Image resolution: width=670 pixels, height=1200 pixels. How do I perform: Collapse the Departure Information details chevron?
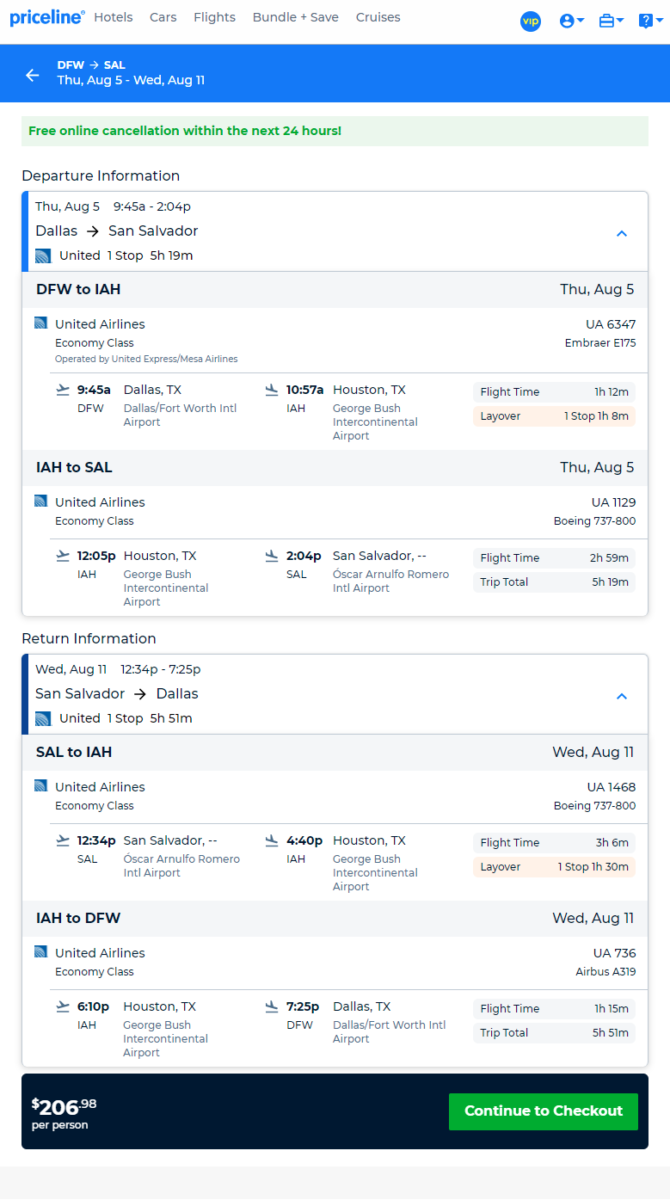tap(621, 234)
